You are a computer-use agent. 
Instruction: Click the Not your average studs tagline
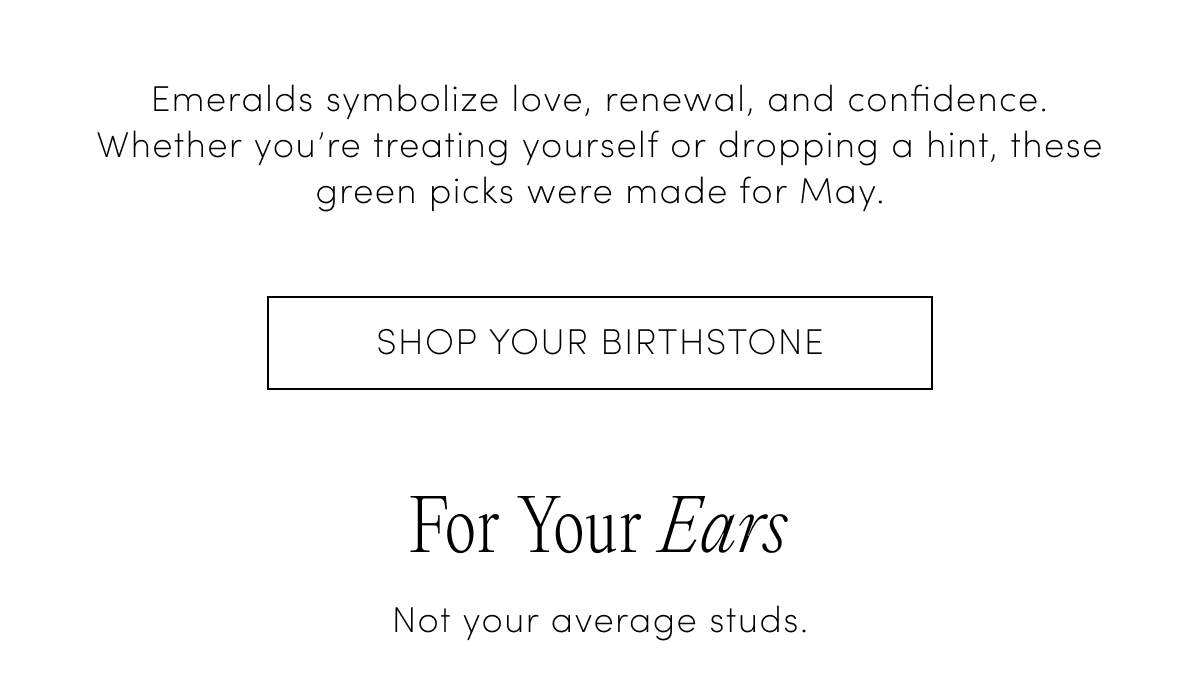click(600, 621)
